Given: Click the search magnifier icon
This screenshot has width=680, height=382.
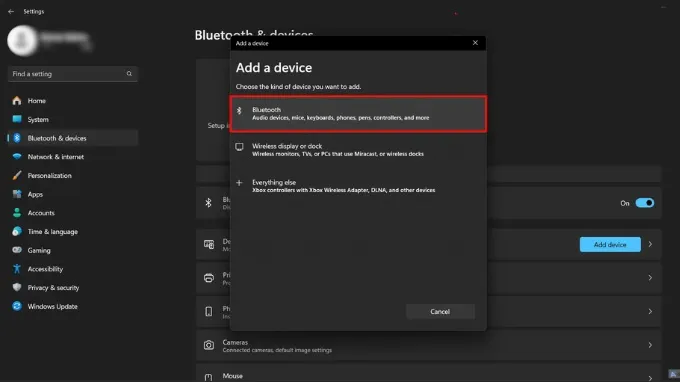Looking at the screenshot, I should (129, 74).
